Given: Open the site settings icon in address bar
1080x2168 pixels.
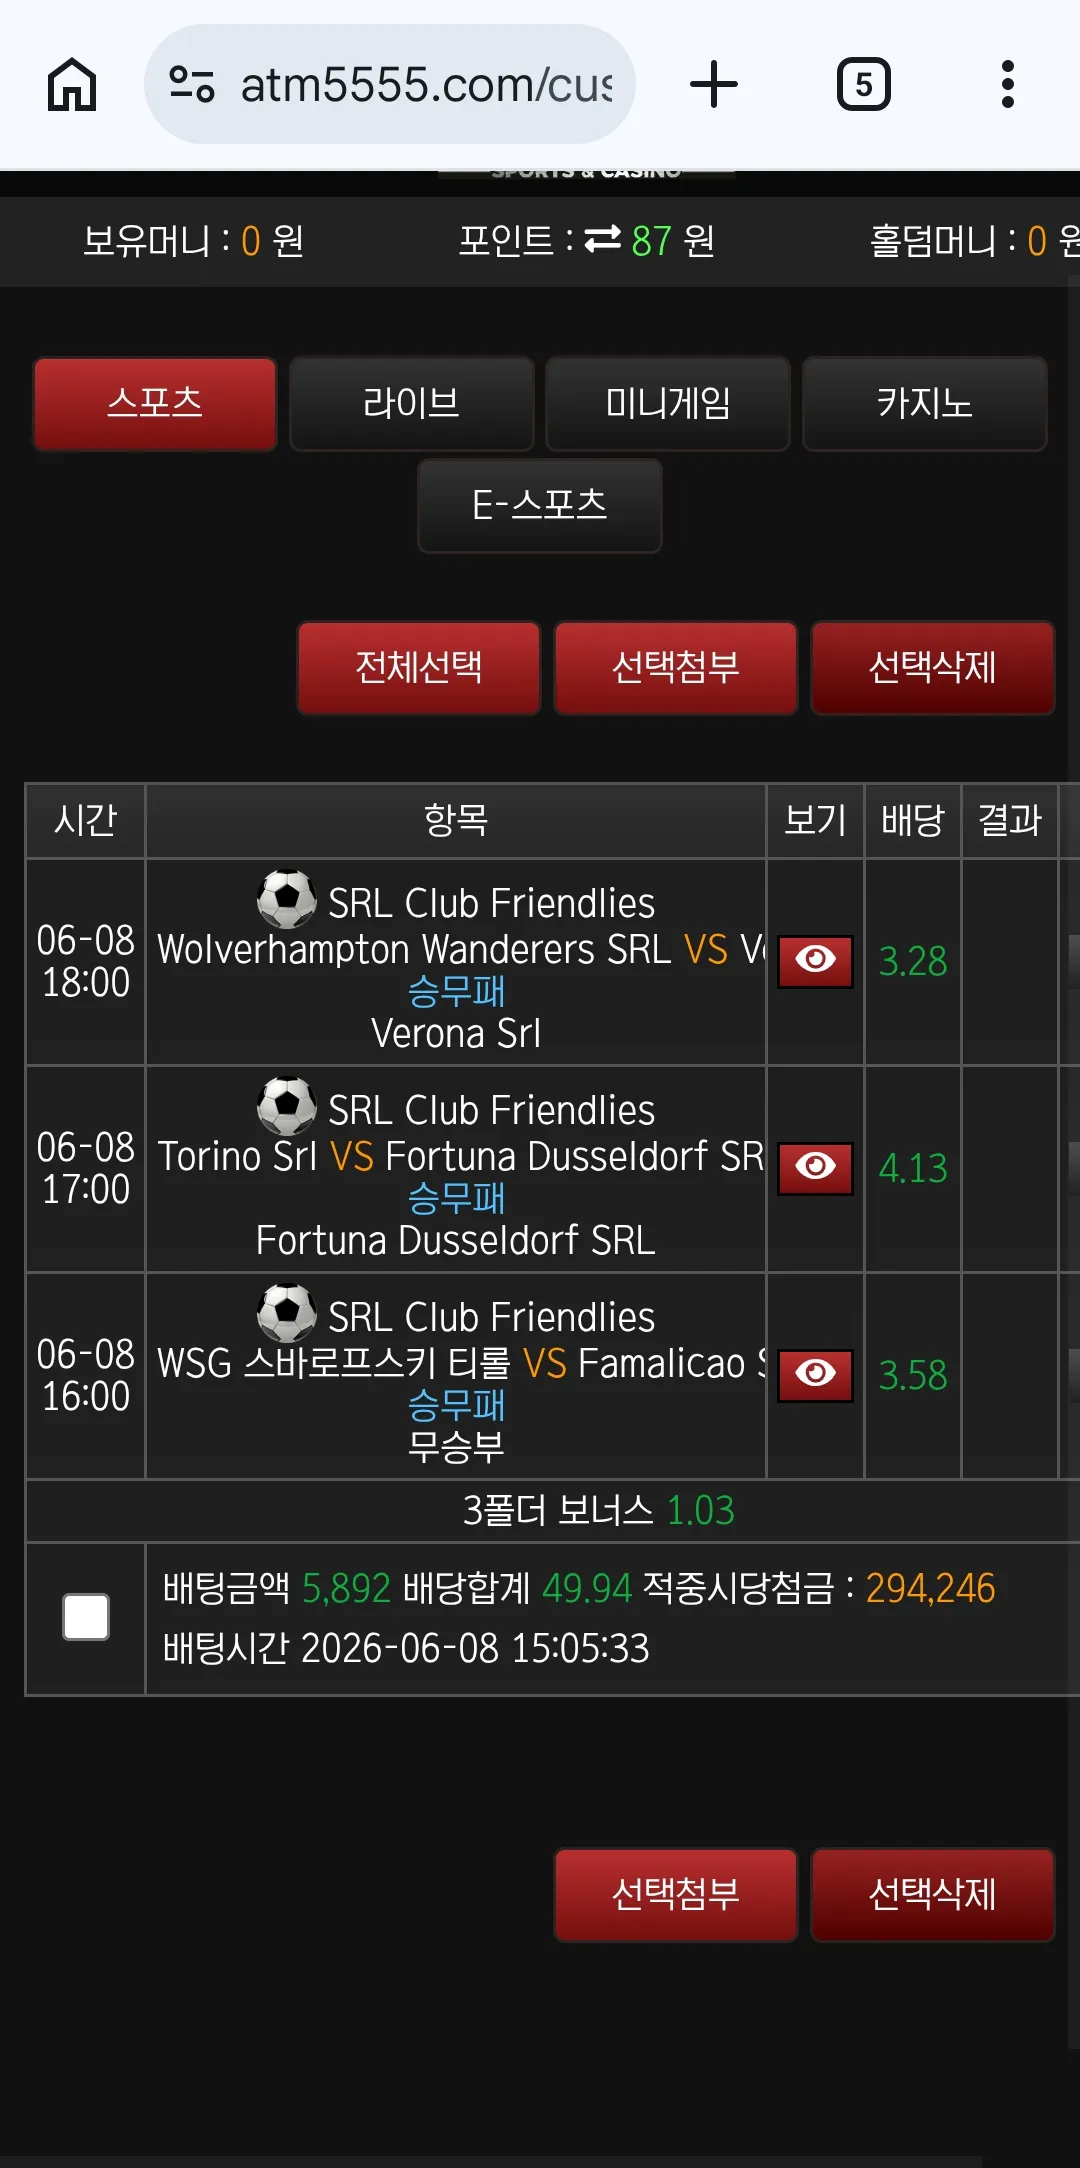Looking at the screenshot, I should 191,84.
